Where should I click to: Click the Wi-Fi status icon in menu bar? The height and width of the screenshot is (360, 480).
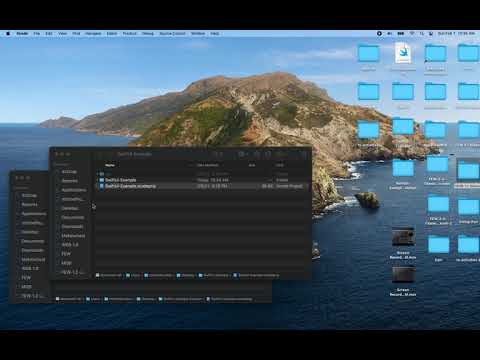tap(412, 34)
